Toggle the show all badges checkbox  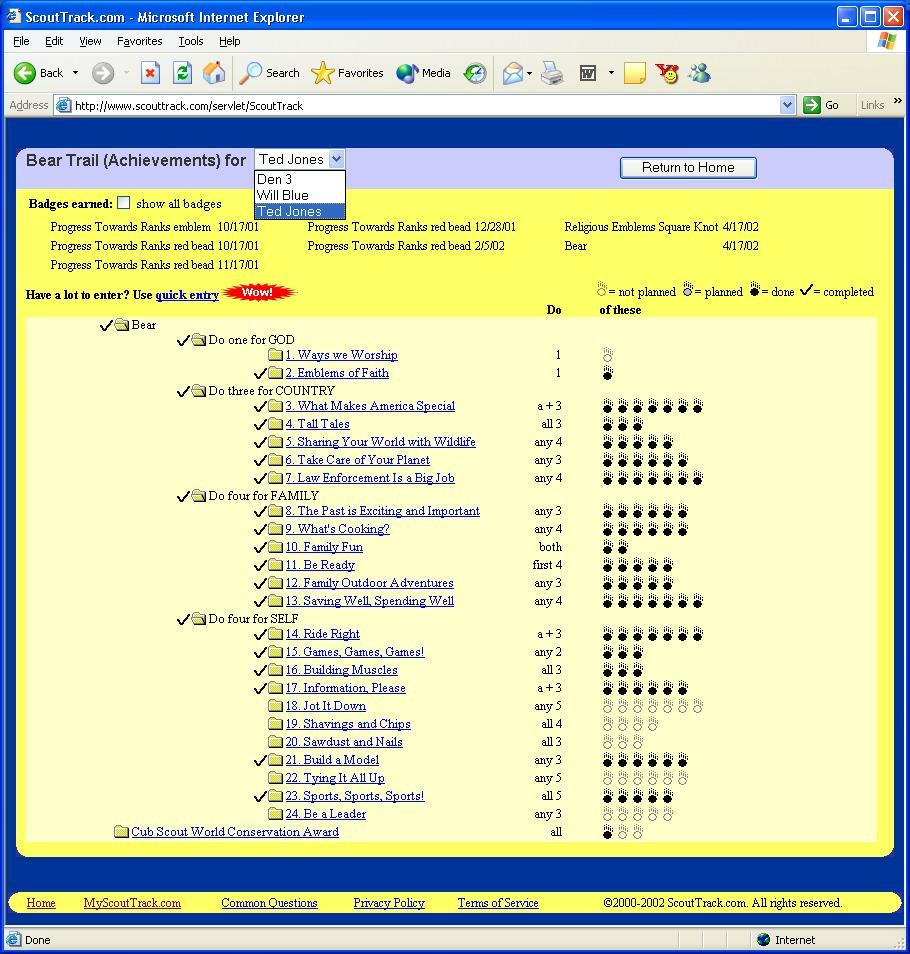click(123, 203)
